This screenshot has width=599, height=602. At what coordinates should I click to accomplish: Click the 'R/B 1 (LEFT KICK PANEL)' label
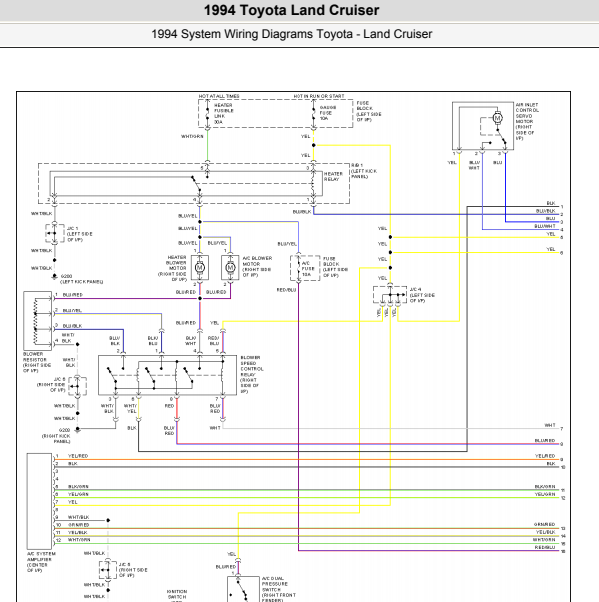364,171
